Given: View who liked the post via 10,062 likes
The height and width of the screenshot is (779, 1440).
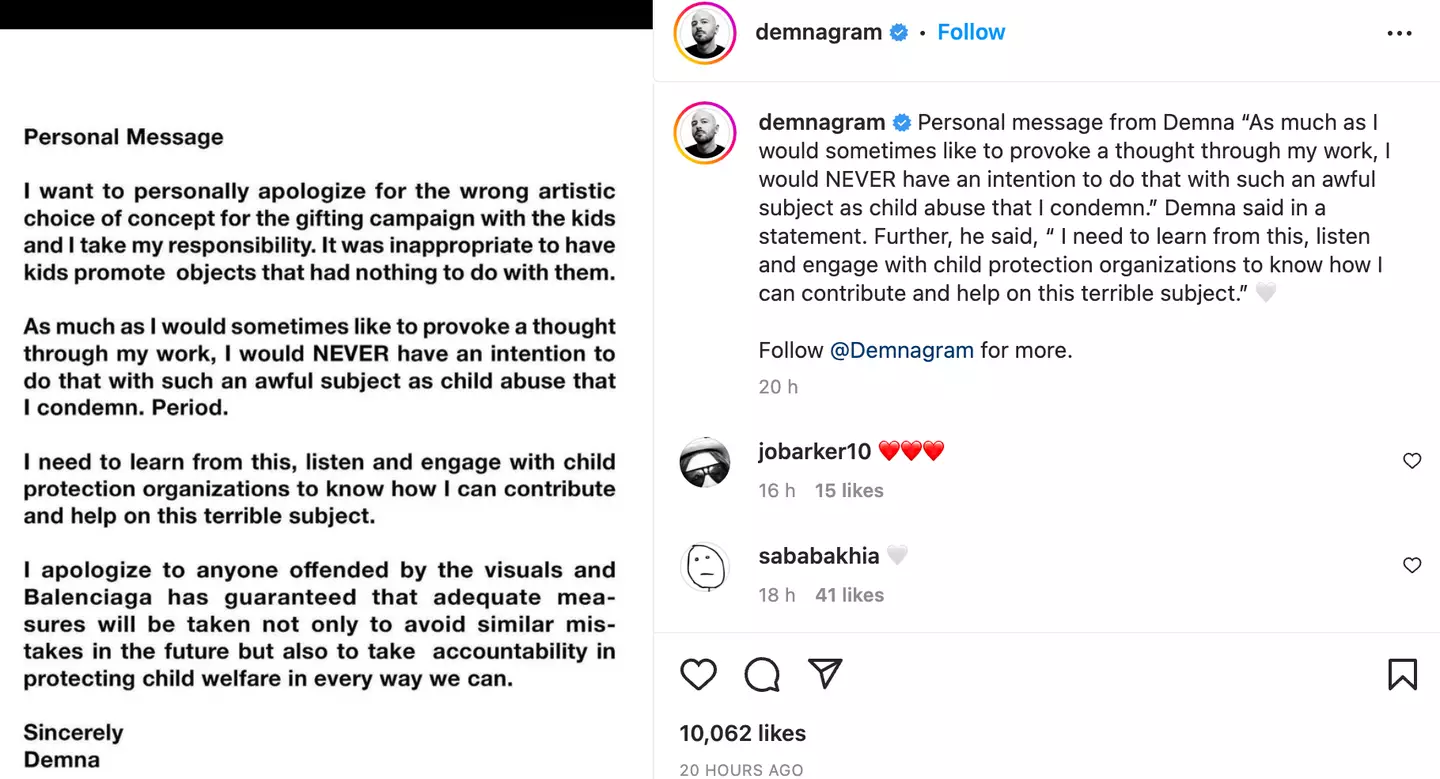Looking at the screenshot, I should (742, 733).
